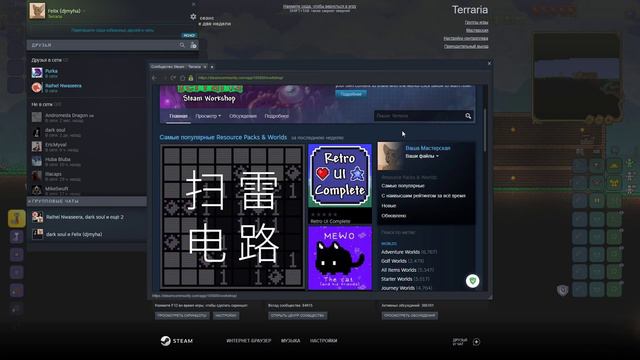
Task: Click the open community hub button
Action: click(x=298, y=316)
